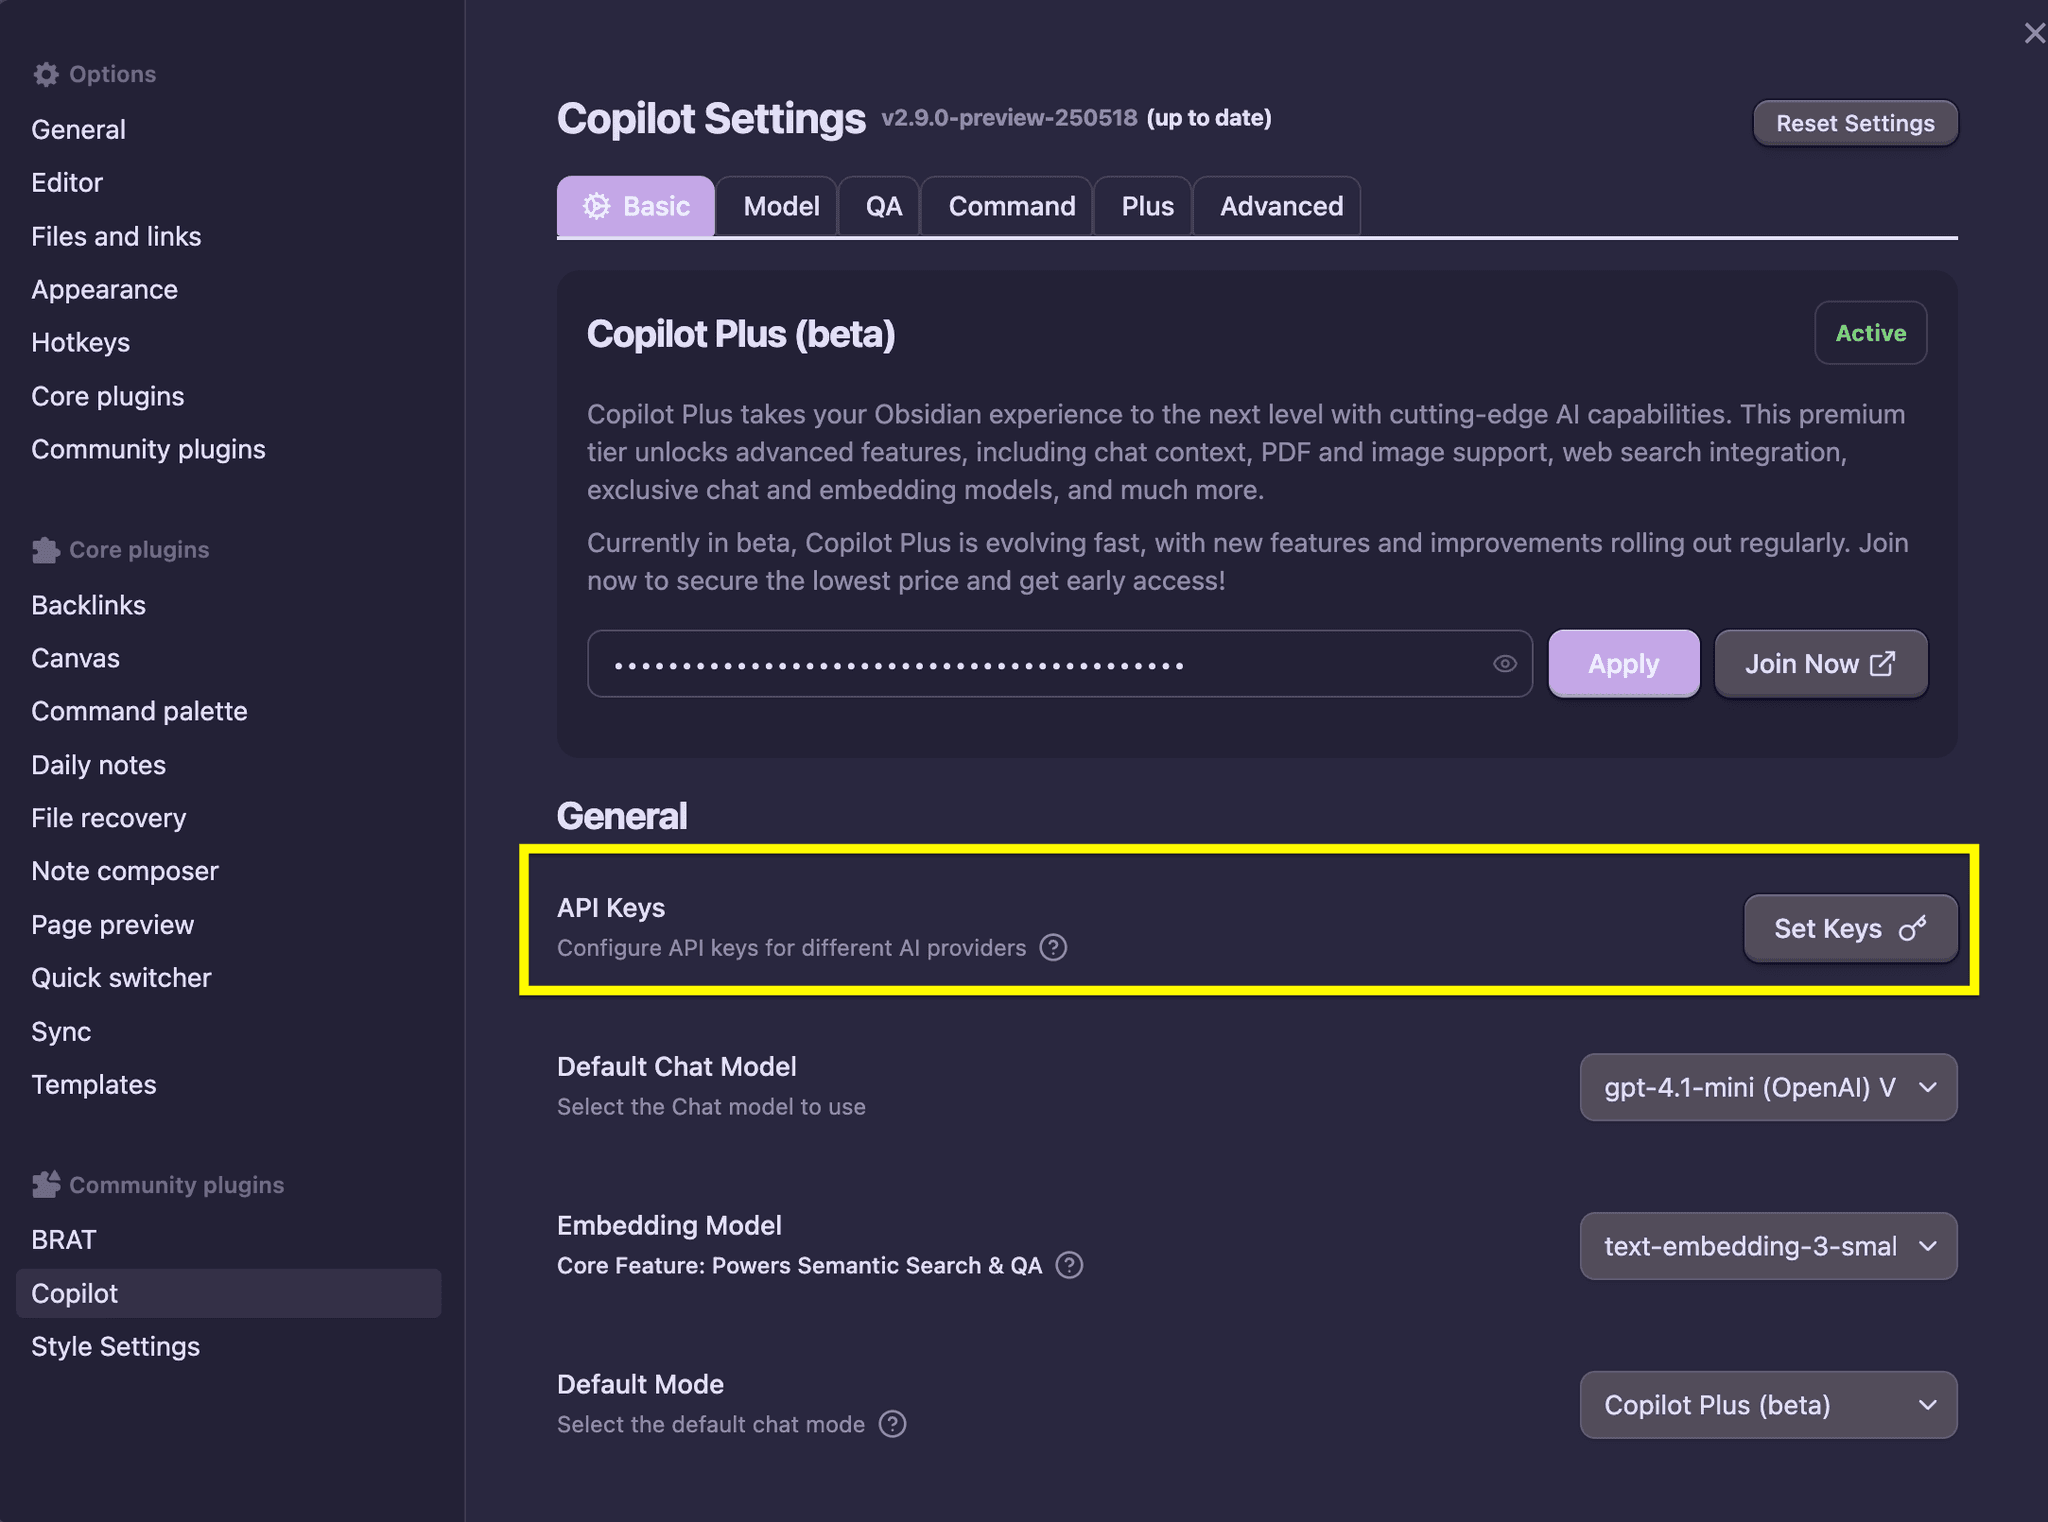Click the help icon beside Embedding Model
The width and height of the screenshot is (2048, 1522).
1068,1265
